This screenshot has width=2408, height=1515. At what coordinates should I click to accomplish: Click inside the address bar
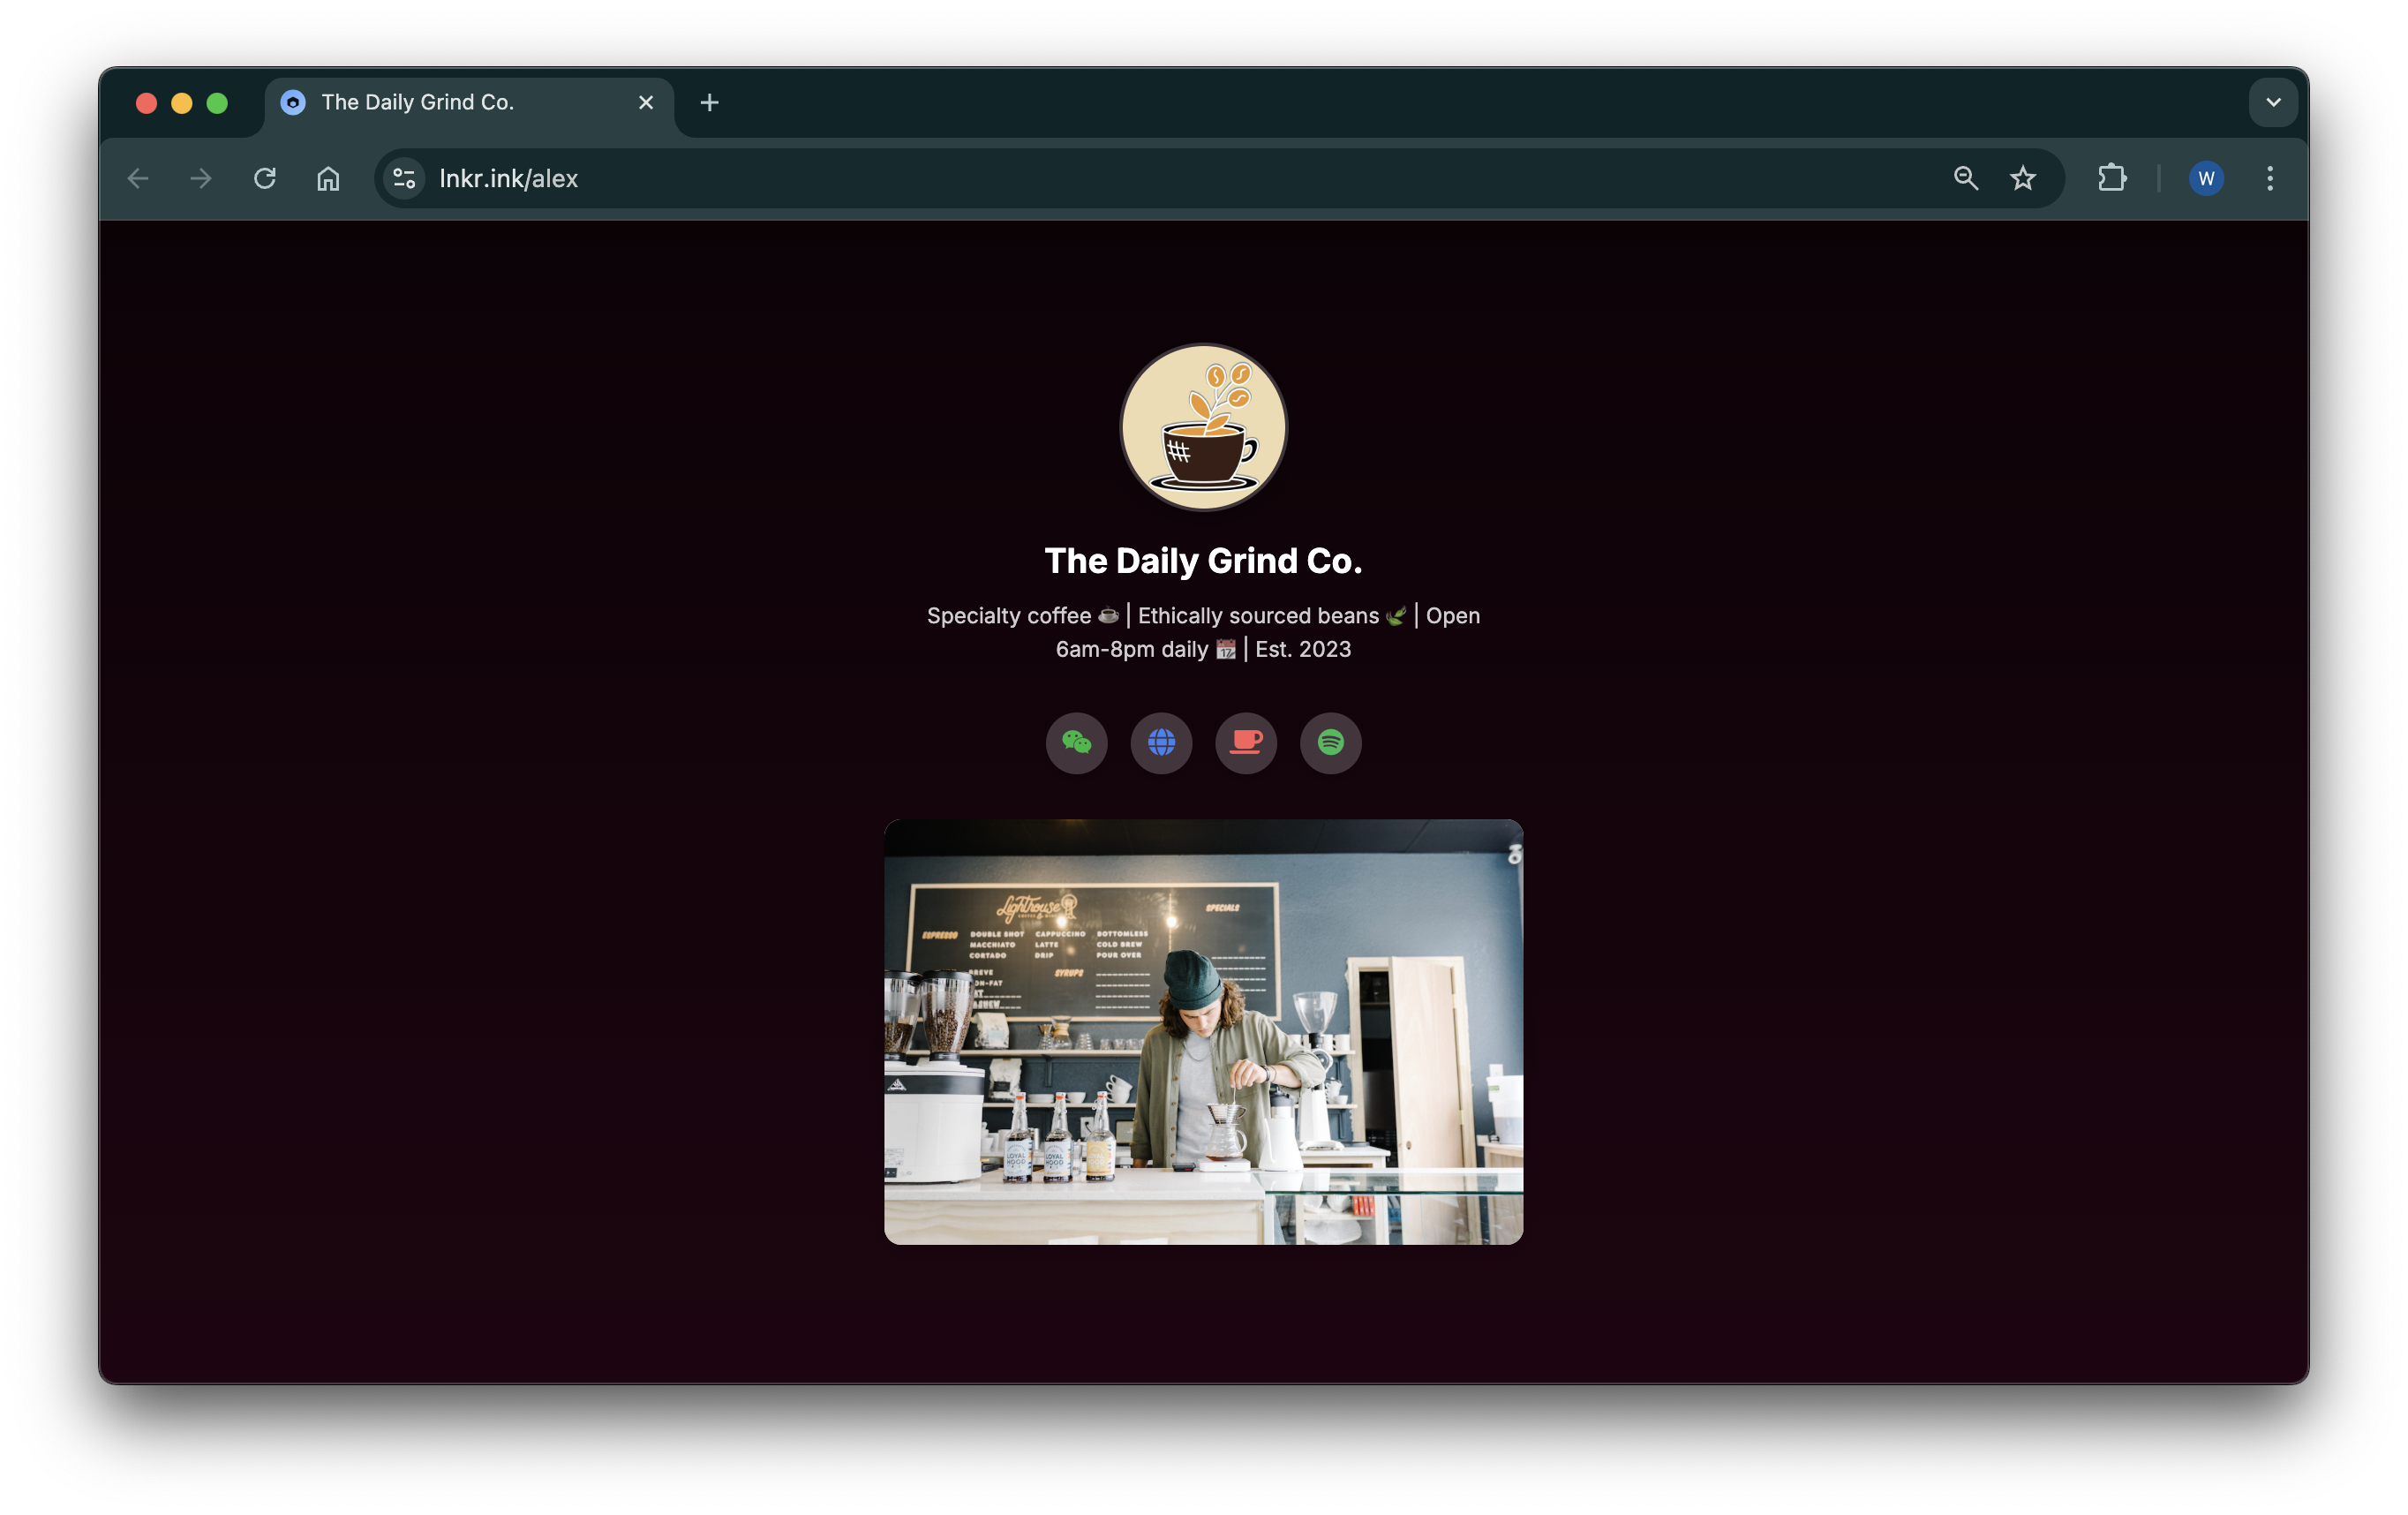900,178
